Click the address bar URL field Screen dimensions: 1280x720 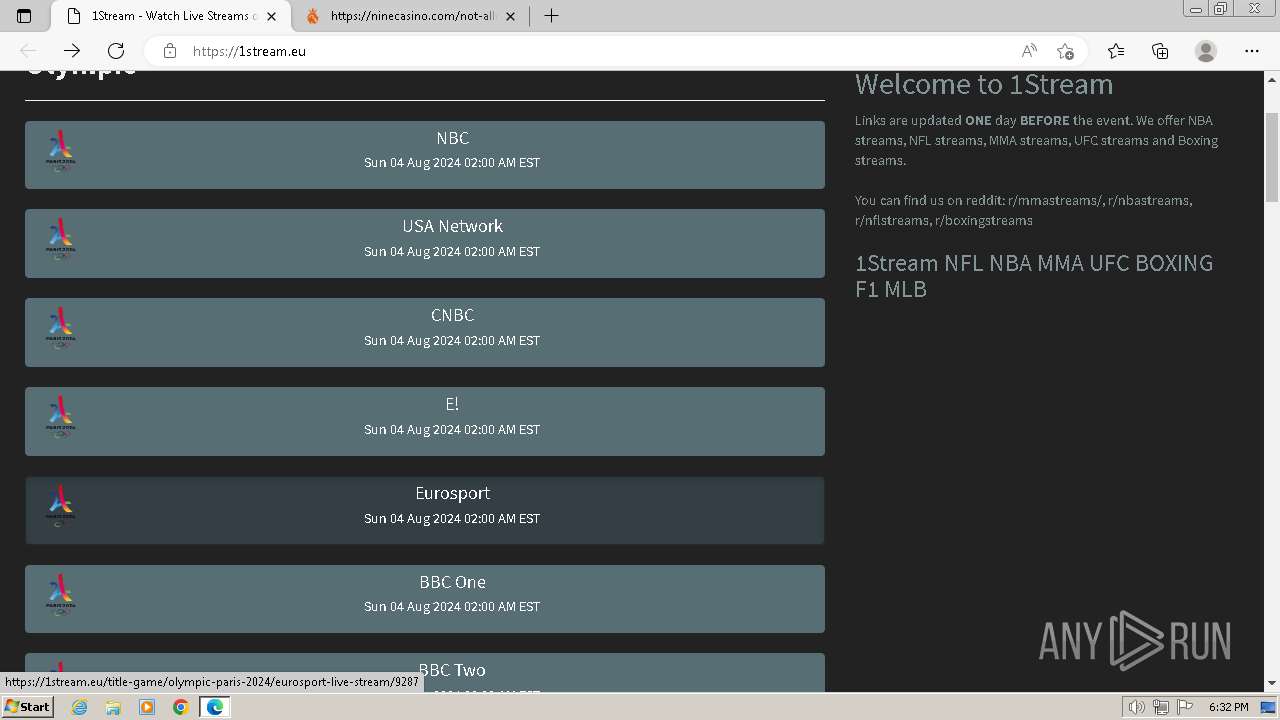pos(600,51)
